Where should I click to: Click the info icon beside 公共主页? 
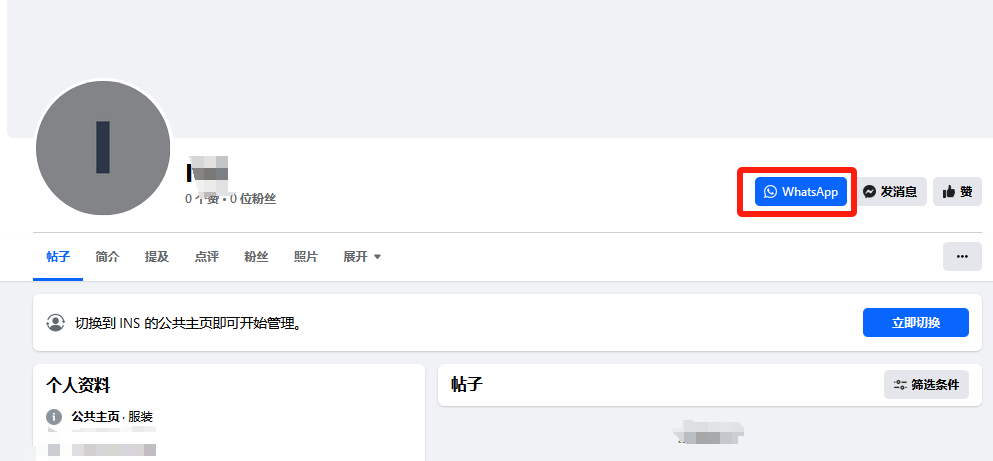click(54, 417)
